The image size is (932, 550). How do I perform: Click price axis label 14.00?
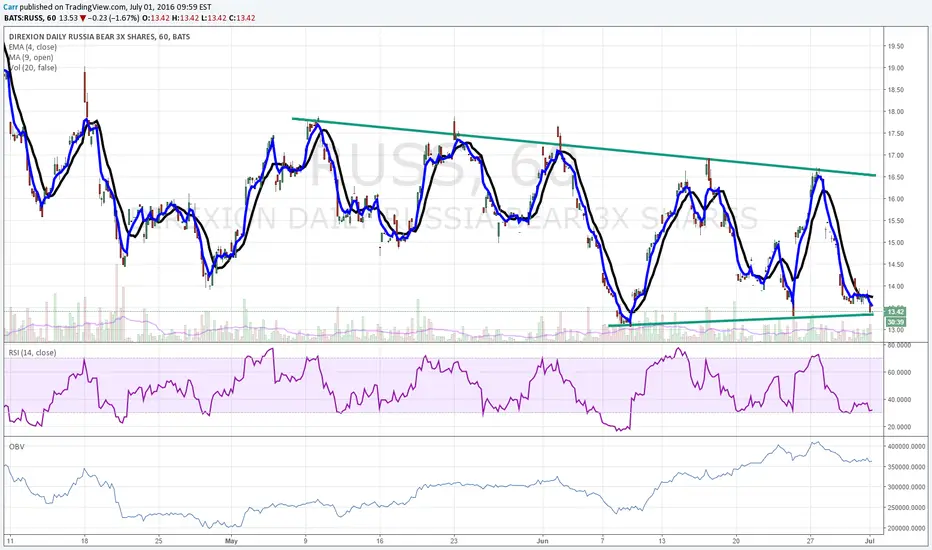[x=895, y=286]
